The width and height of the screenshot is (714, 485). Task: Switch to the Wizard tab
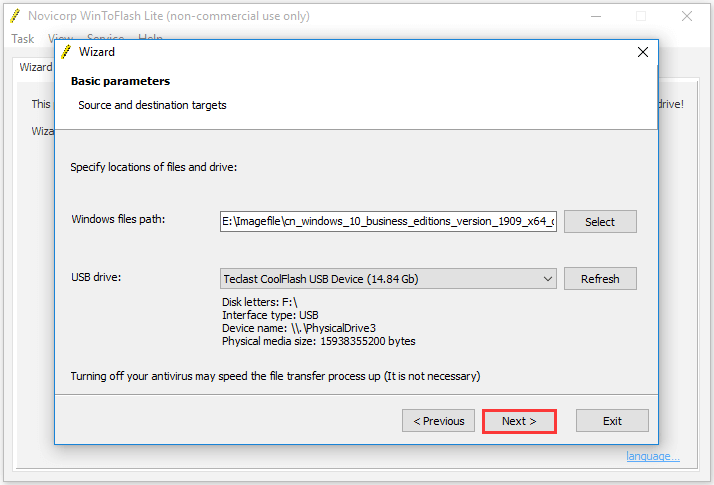pos(35,67)
